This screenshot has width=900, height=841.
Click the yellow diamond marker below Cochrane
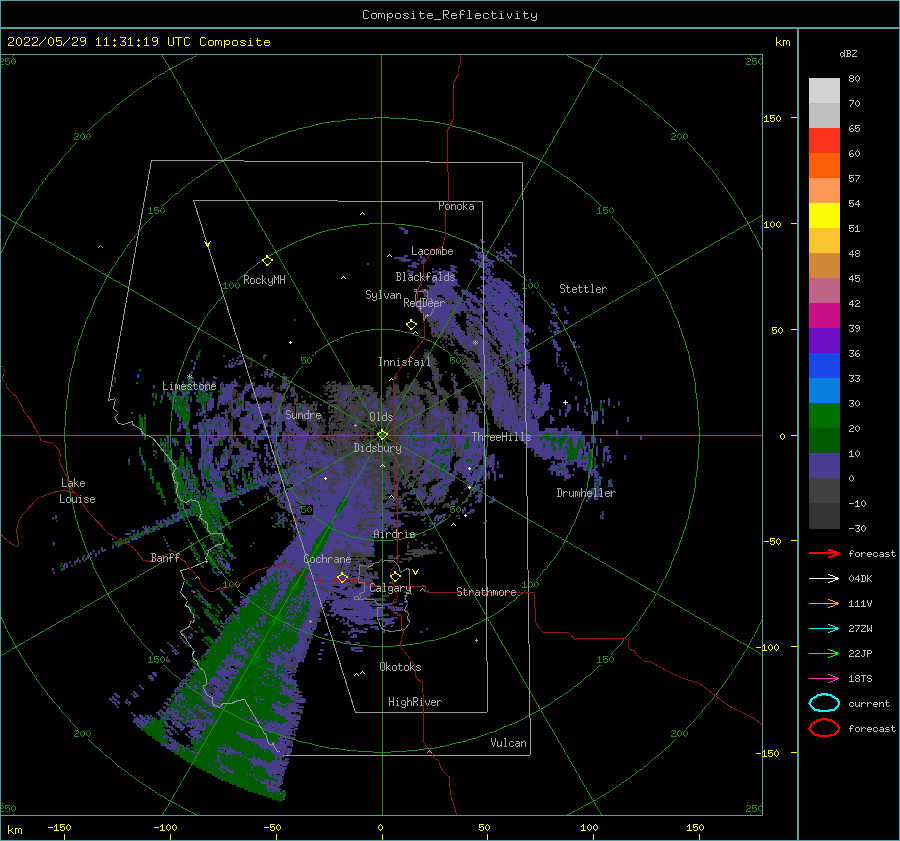pyautogui.click(x=342, y=577)
